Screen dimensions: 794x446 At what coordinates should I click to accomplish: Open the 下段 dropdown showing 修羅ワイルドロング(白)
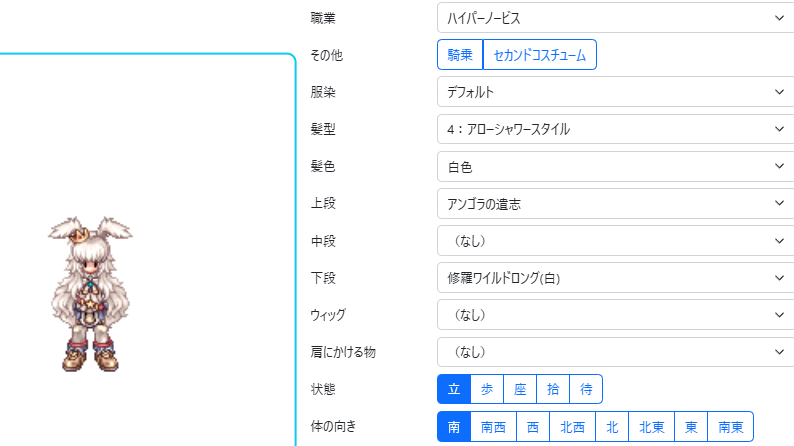(614, 278)
